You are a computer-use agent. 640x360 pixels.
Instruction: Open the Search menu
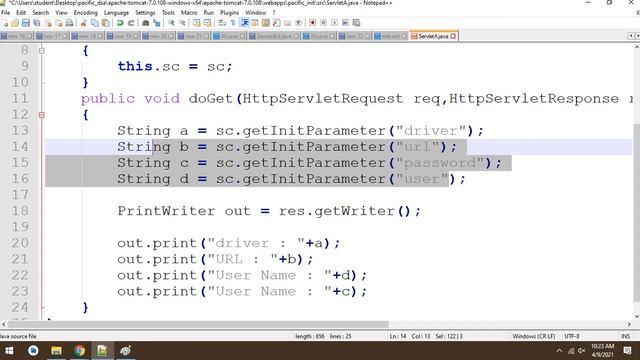tap(40, 13)
